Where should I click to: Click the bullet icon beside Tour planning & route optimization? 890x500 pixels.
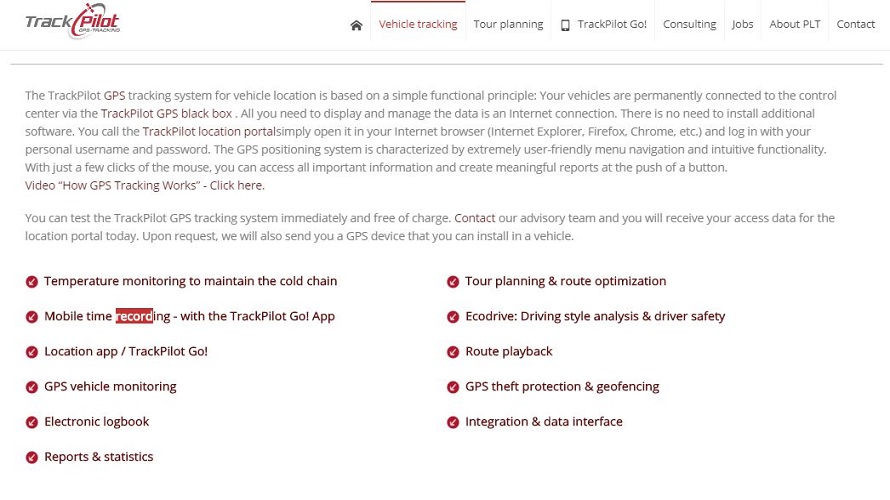pyautogui.click(x=453, y=282)
